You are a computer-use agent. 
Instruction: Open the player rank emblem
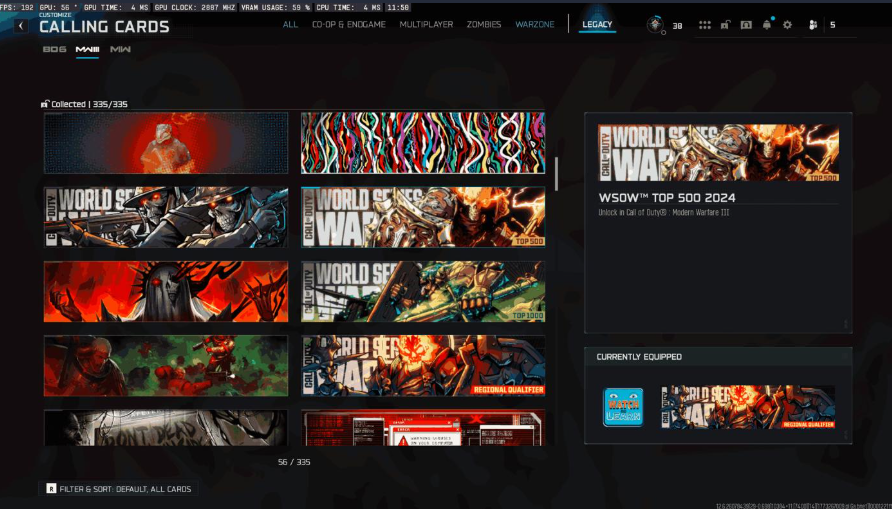(x=655, y=25)
